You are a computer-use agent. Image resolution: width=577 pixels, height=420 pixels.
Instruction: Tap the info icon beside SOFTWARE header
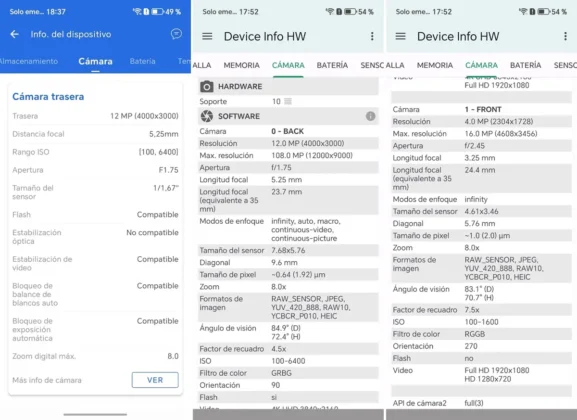(x=371, y=116)
